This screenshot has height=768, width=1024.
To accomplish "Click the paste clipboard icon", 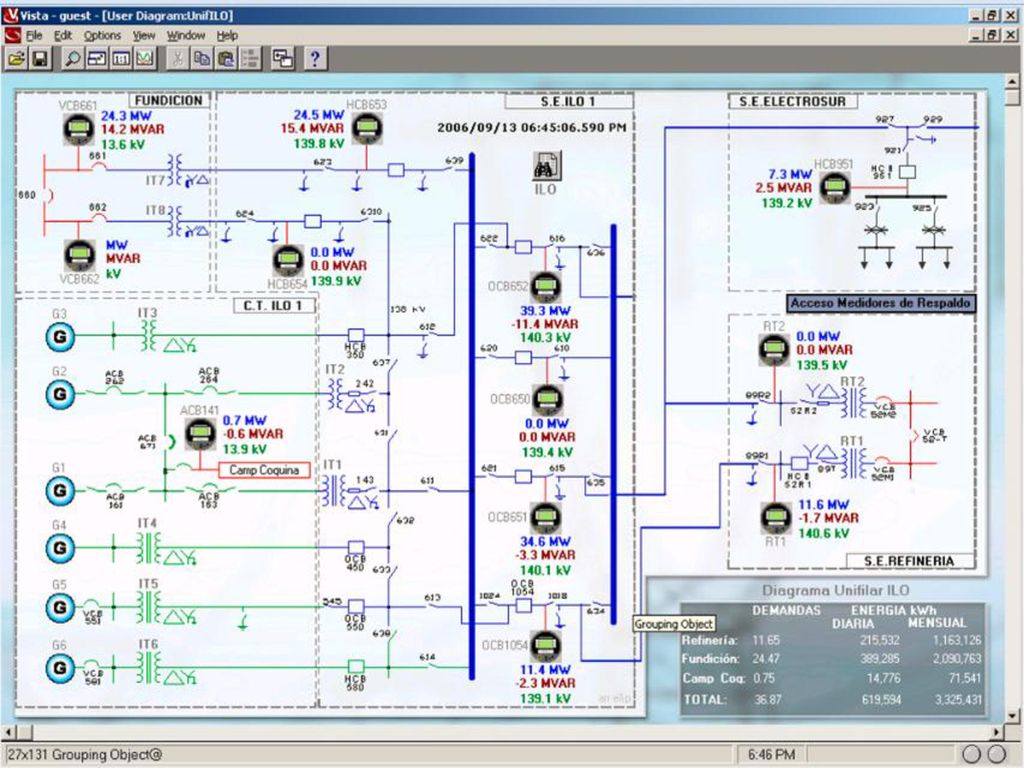I will pyautogui.click(x=226, y=59).
